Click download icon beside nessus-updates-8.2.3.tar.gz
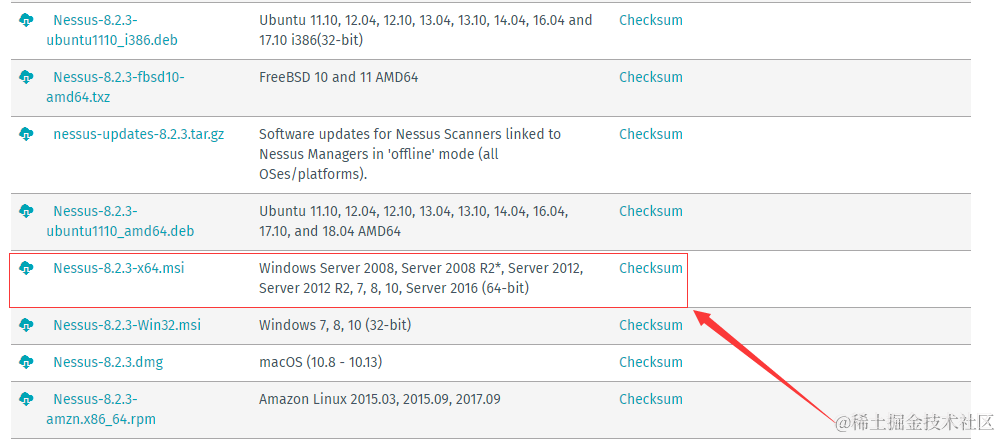Image resolution: width=1001 pixels, height=439 pixels. [x=26, y=135]
